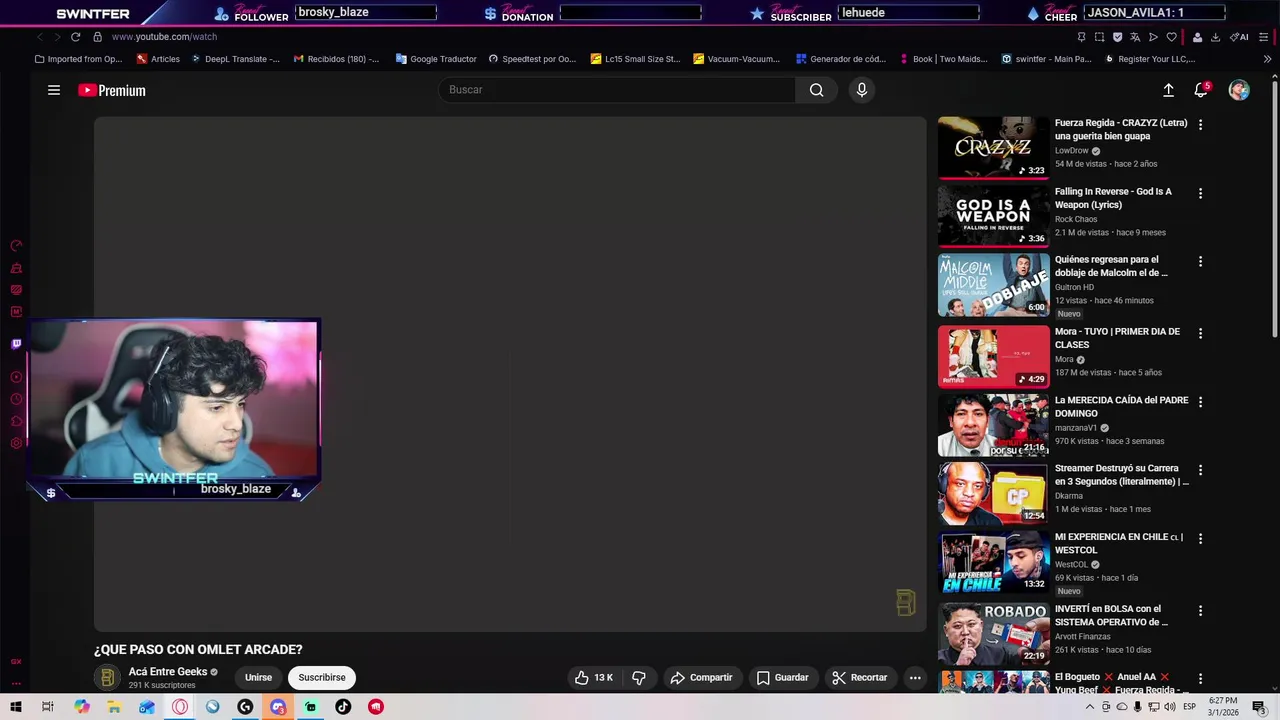Open the YouTube notifications bell
This screenshot has width=1280, height=720.
point(1201,90)
